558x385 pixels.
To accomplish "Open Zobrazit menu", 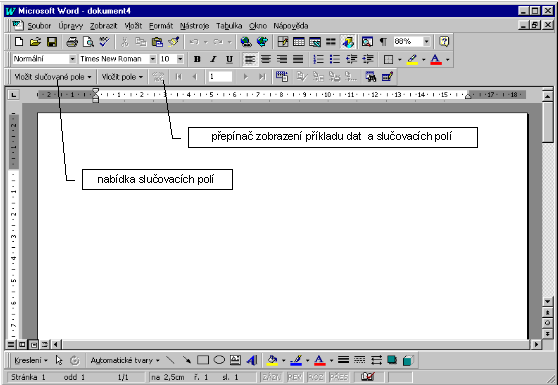I will click(x=104, y=26).
